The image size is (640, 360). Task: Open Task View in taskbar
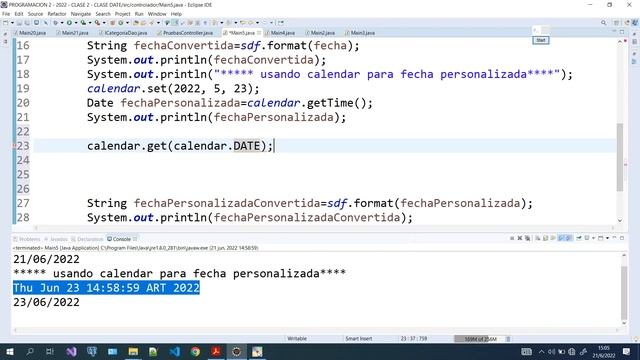tap(50, 351)
